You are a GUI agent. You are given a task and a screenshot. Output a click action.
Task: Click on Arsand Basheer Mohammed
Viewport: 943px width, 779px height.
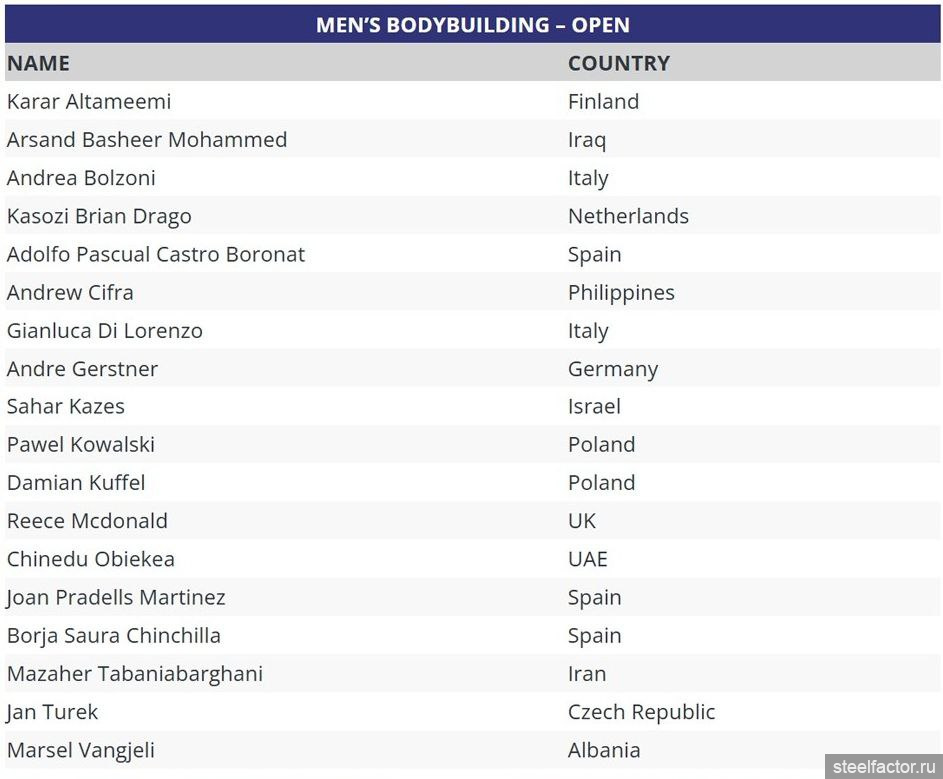[147, 139]
